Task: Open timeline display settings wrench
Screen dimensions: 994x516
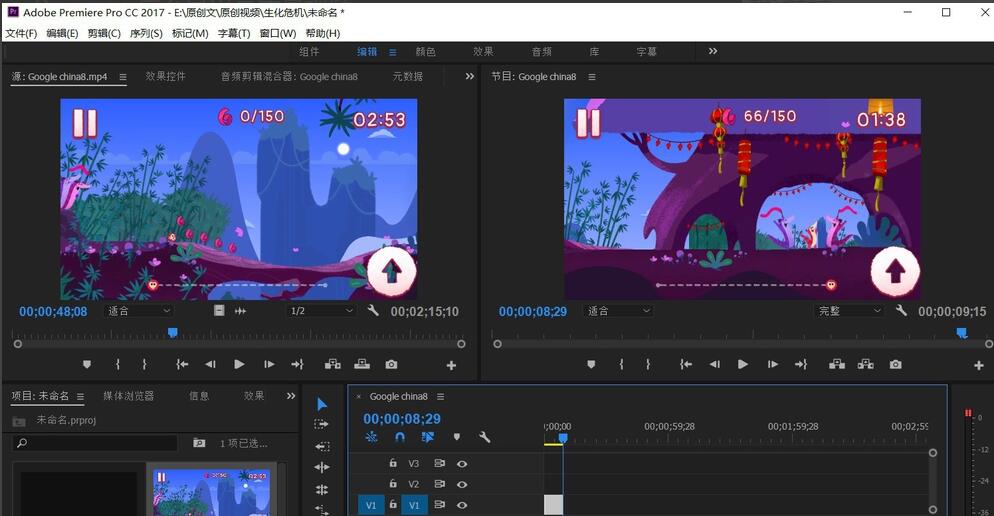Action: click(484, 437)
